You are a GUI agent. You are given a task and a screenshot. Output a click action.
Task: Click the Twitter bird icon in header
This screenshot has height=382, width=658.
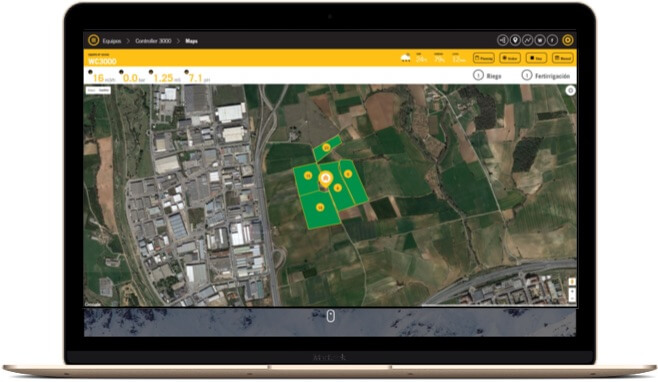(540, 40)
